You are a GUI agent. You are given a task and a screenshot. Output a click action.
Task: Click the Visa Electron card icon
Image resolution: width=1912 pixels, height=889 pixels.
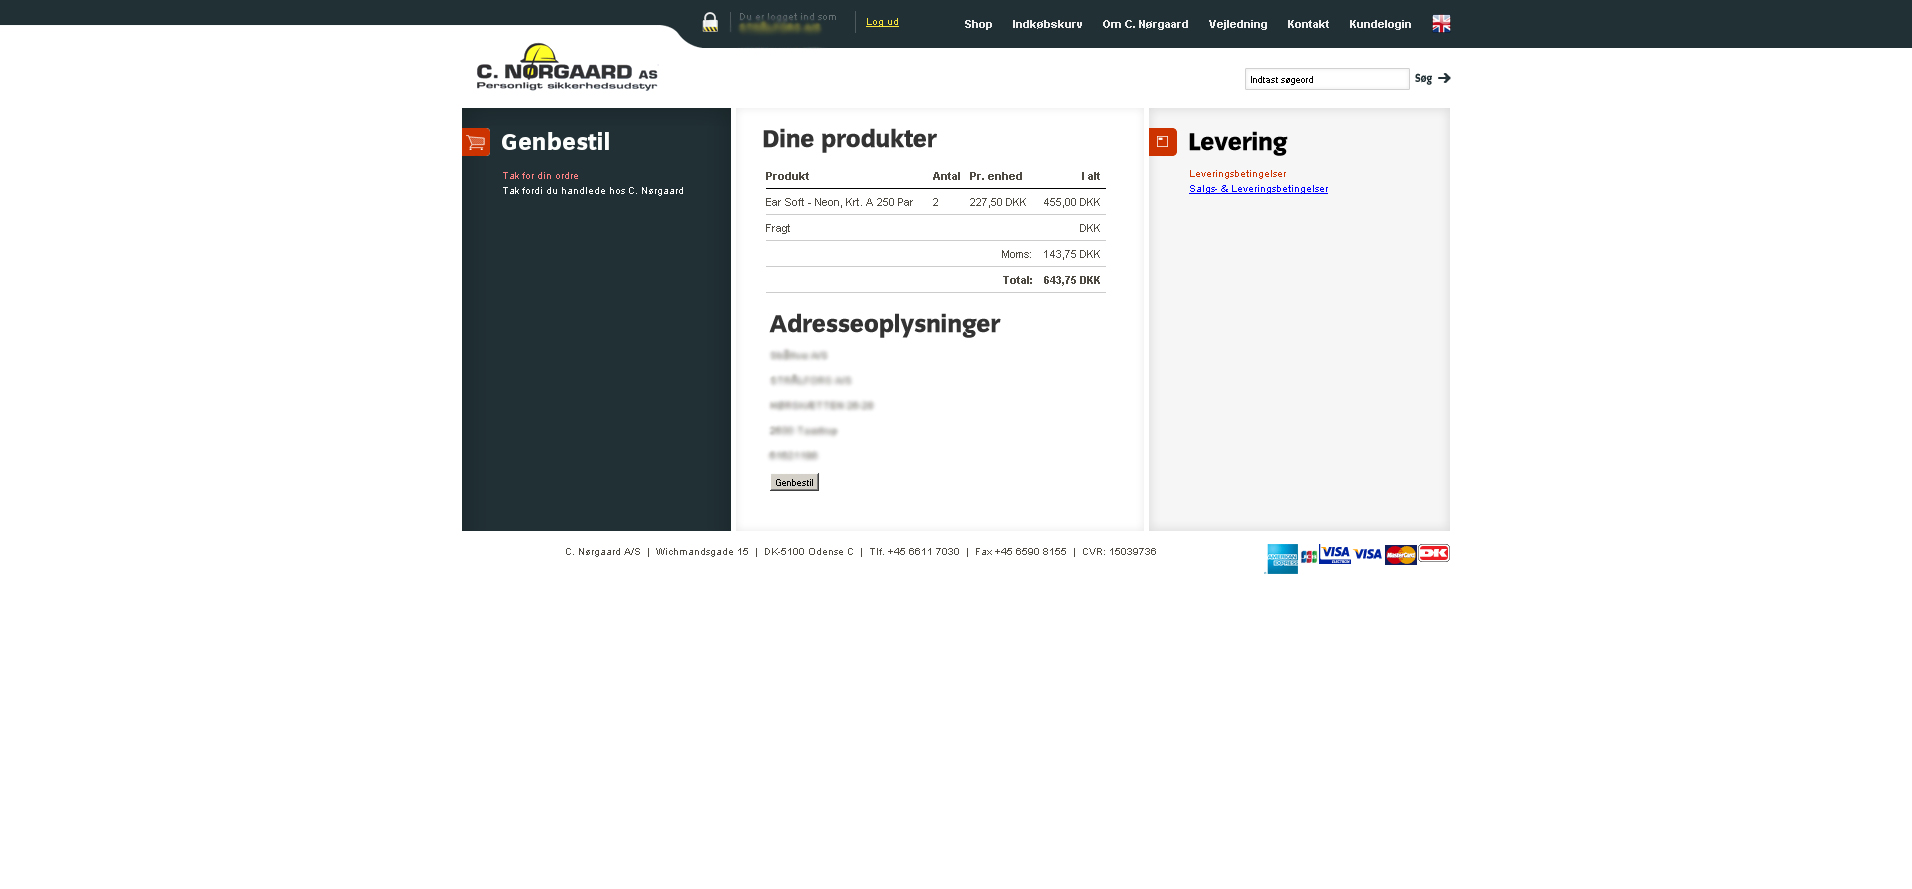pyautogui.click(x=1335, y=554)
